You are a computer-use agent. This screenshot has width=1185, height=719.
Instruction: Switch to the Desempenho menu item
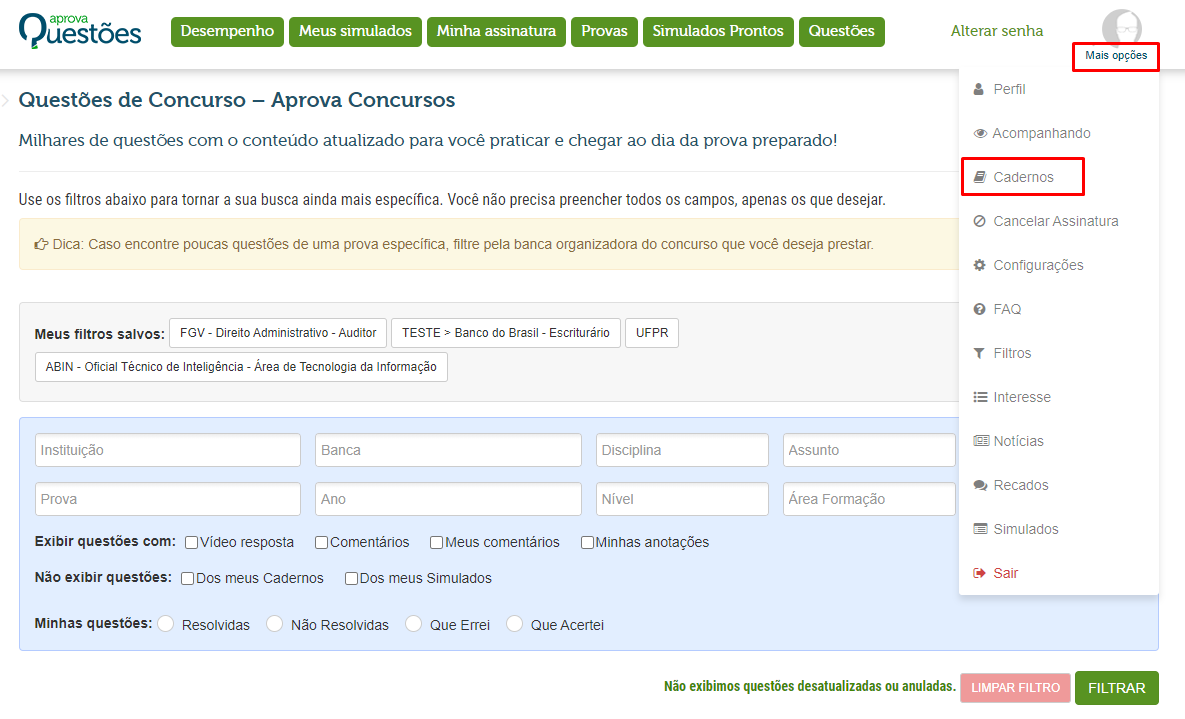pos(227,31)
